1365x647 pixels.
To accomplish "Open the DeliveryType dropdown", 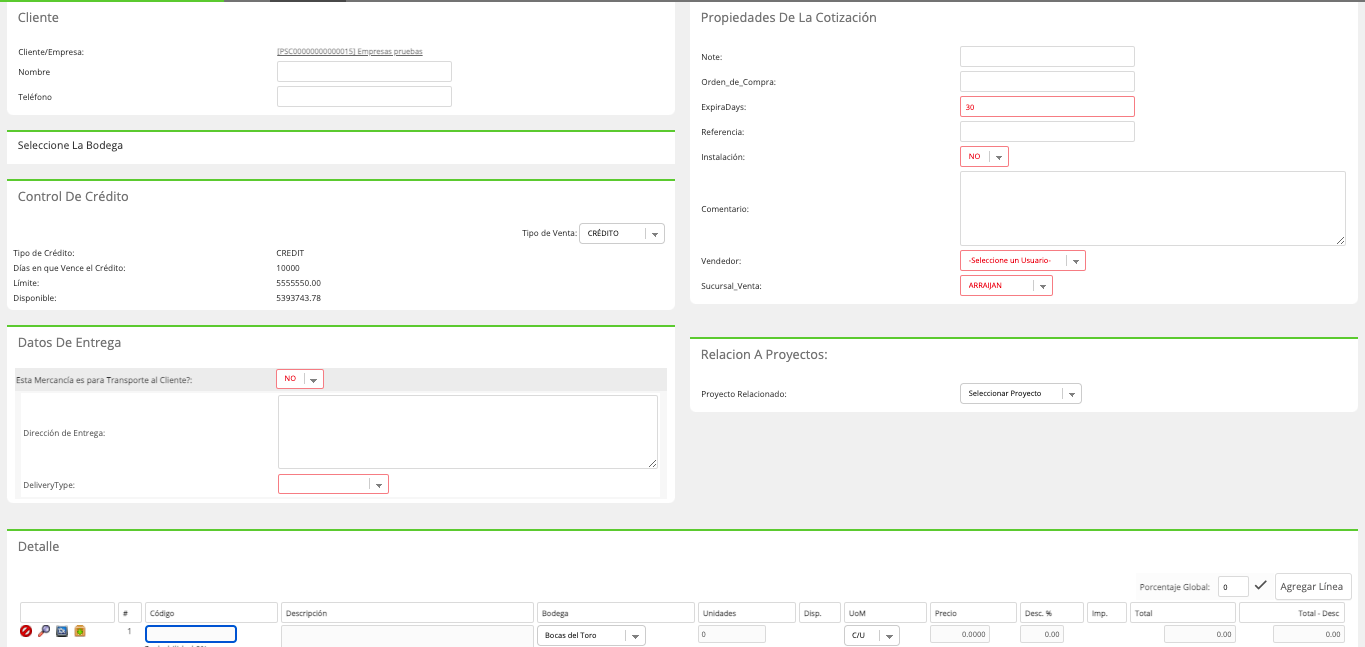I will (333, 484).
